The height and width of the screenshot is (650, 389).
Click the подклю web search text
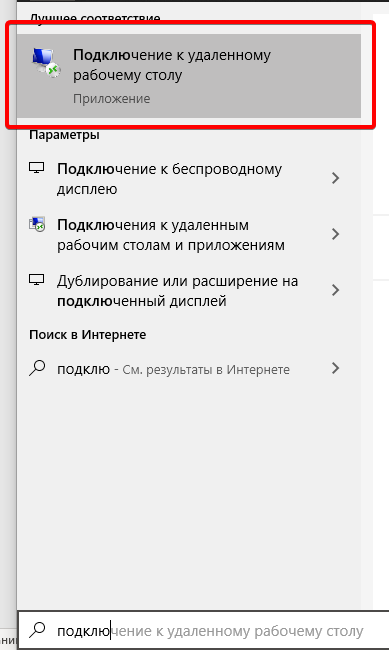(83, 369)
